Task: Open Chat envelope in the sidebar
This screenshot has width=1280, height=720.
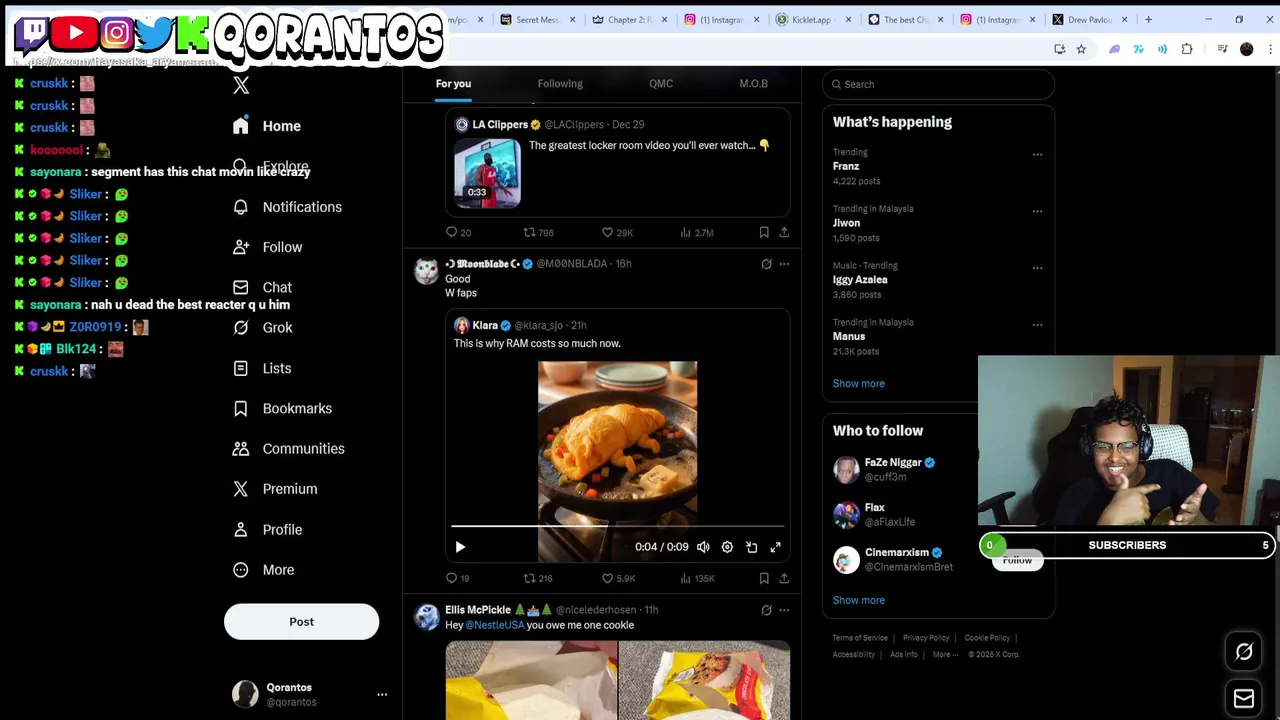Action: coord(241,287)
